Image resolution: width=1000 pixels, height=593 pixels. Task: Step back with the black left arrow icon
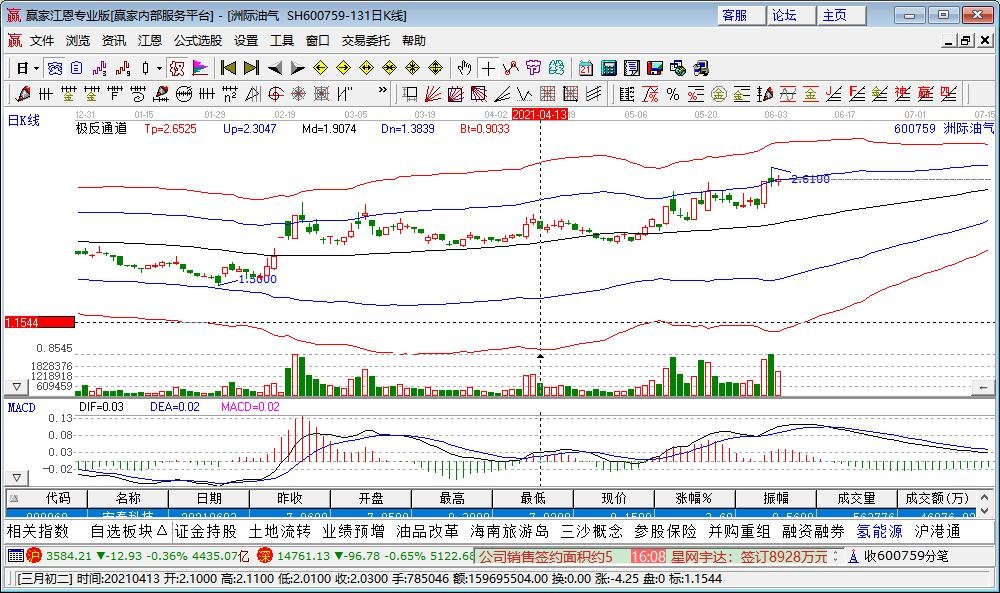(x=275, y=68)
